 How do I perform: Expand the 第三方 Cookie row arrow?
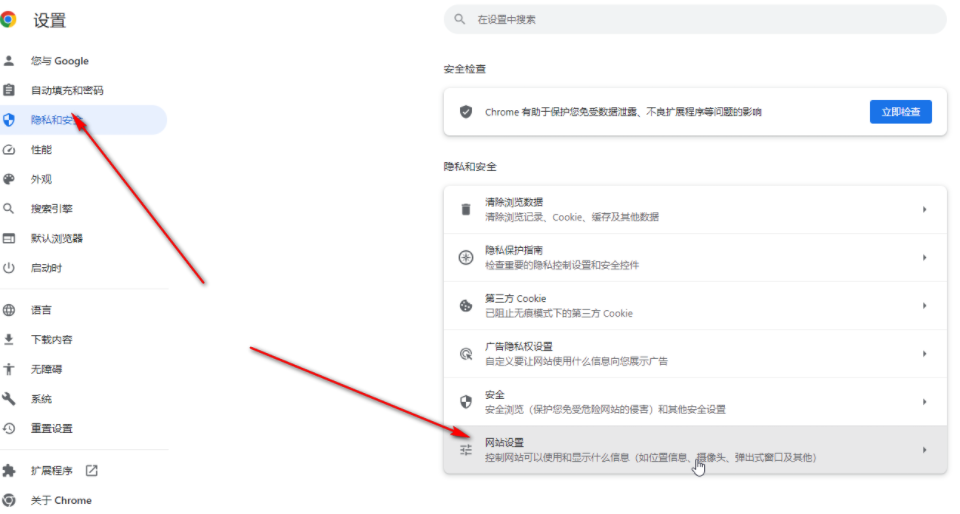924,305
